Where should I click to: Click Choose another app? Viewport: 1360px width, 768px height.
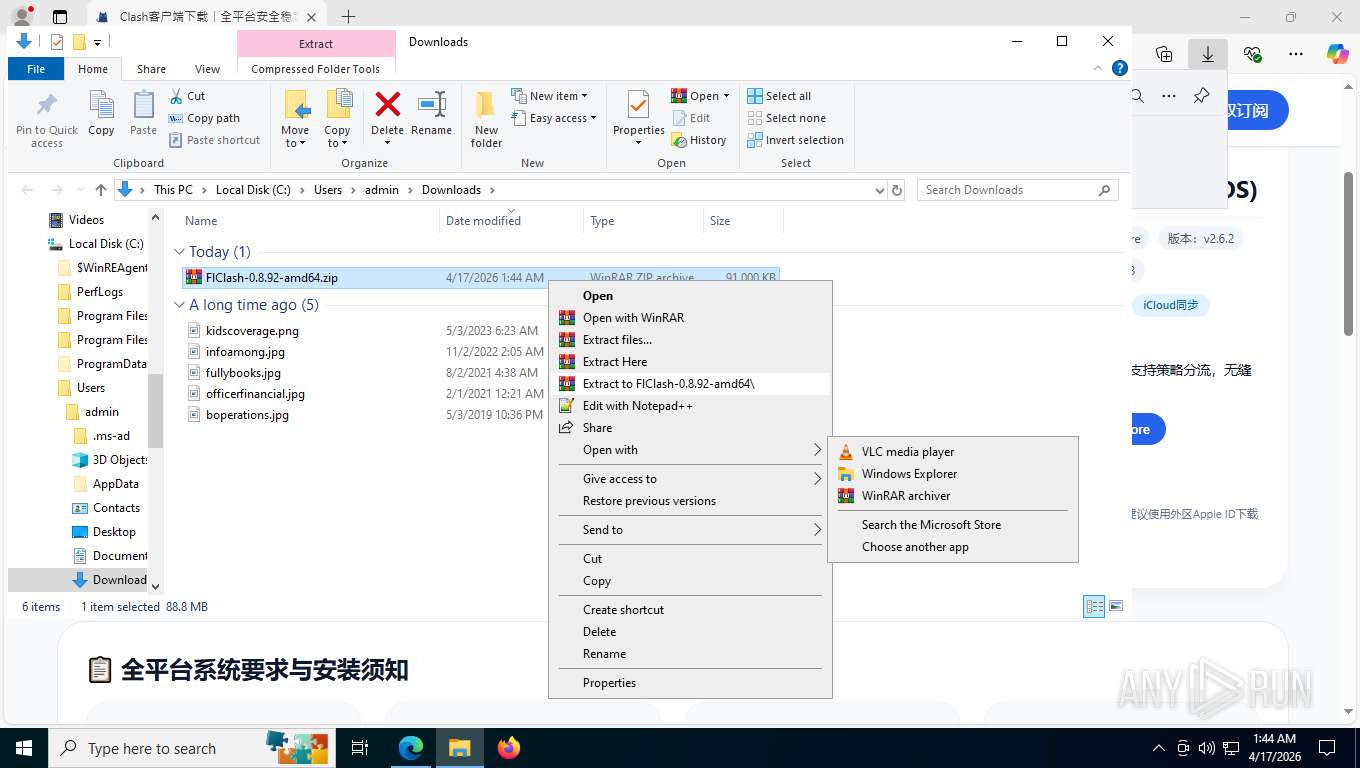953,547
